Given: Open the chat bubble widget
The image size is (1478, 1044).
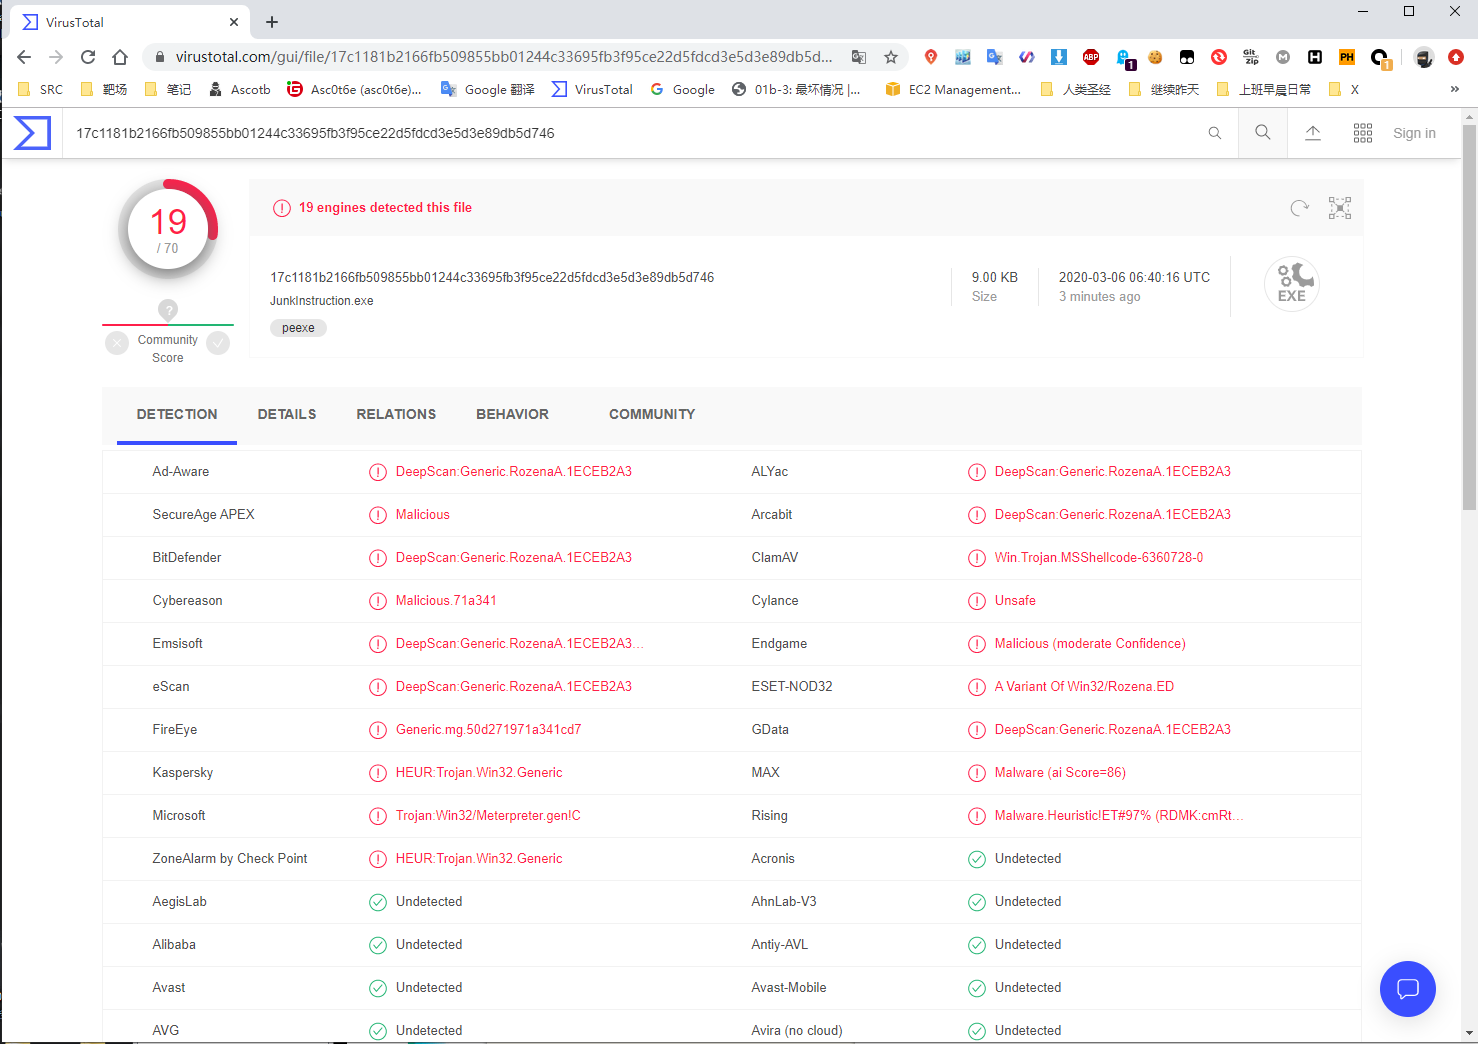Looking at the screenshot, I should 1408,989.
